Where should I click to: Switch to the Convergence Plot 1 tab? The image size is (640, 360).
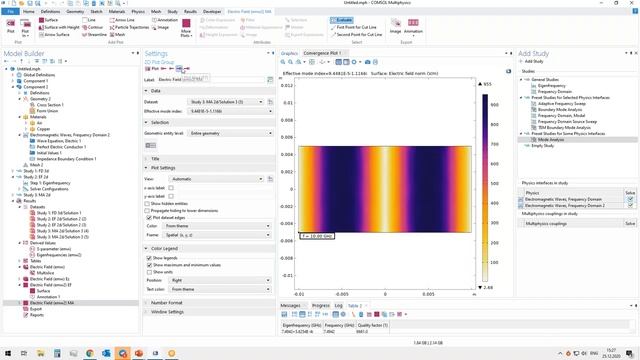point(322,53)
